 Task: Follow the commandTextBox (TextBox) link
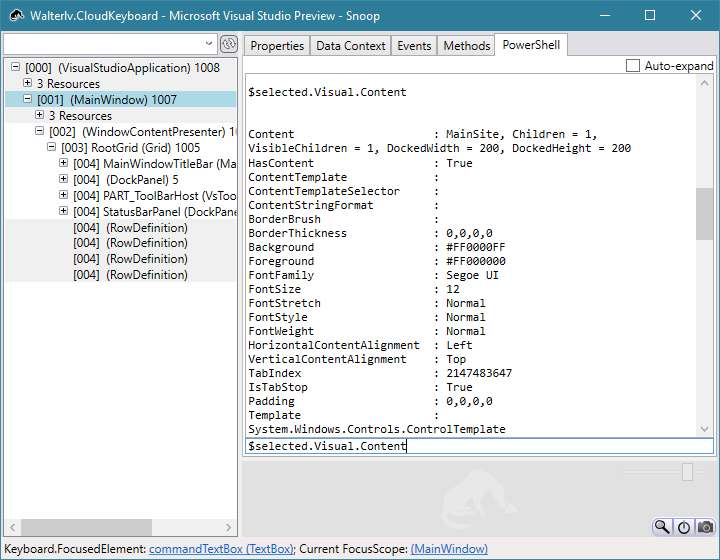221,549
